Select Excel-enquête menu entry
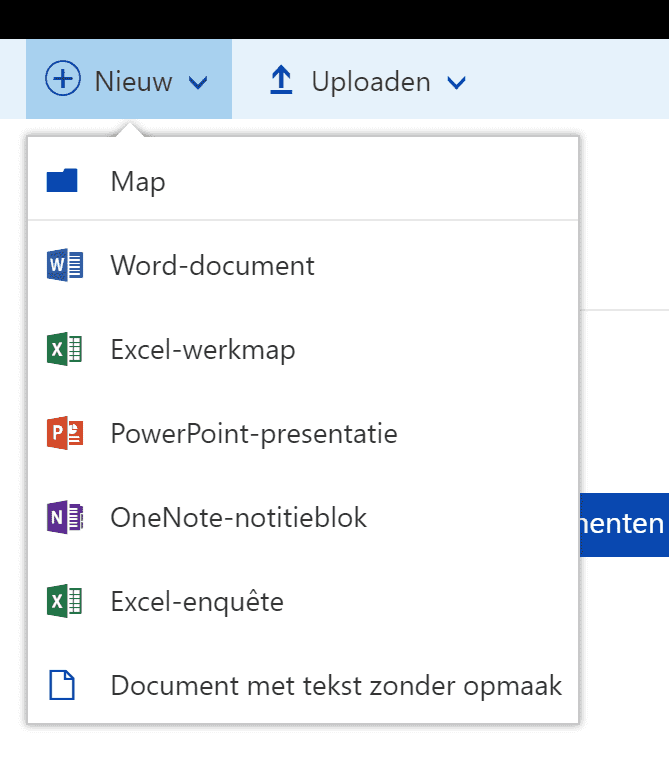The width and height of the screenshot is (669, 760). point(303,601)
